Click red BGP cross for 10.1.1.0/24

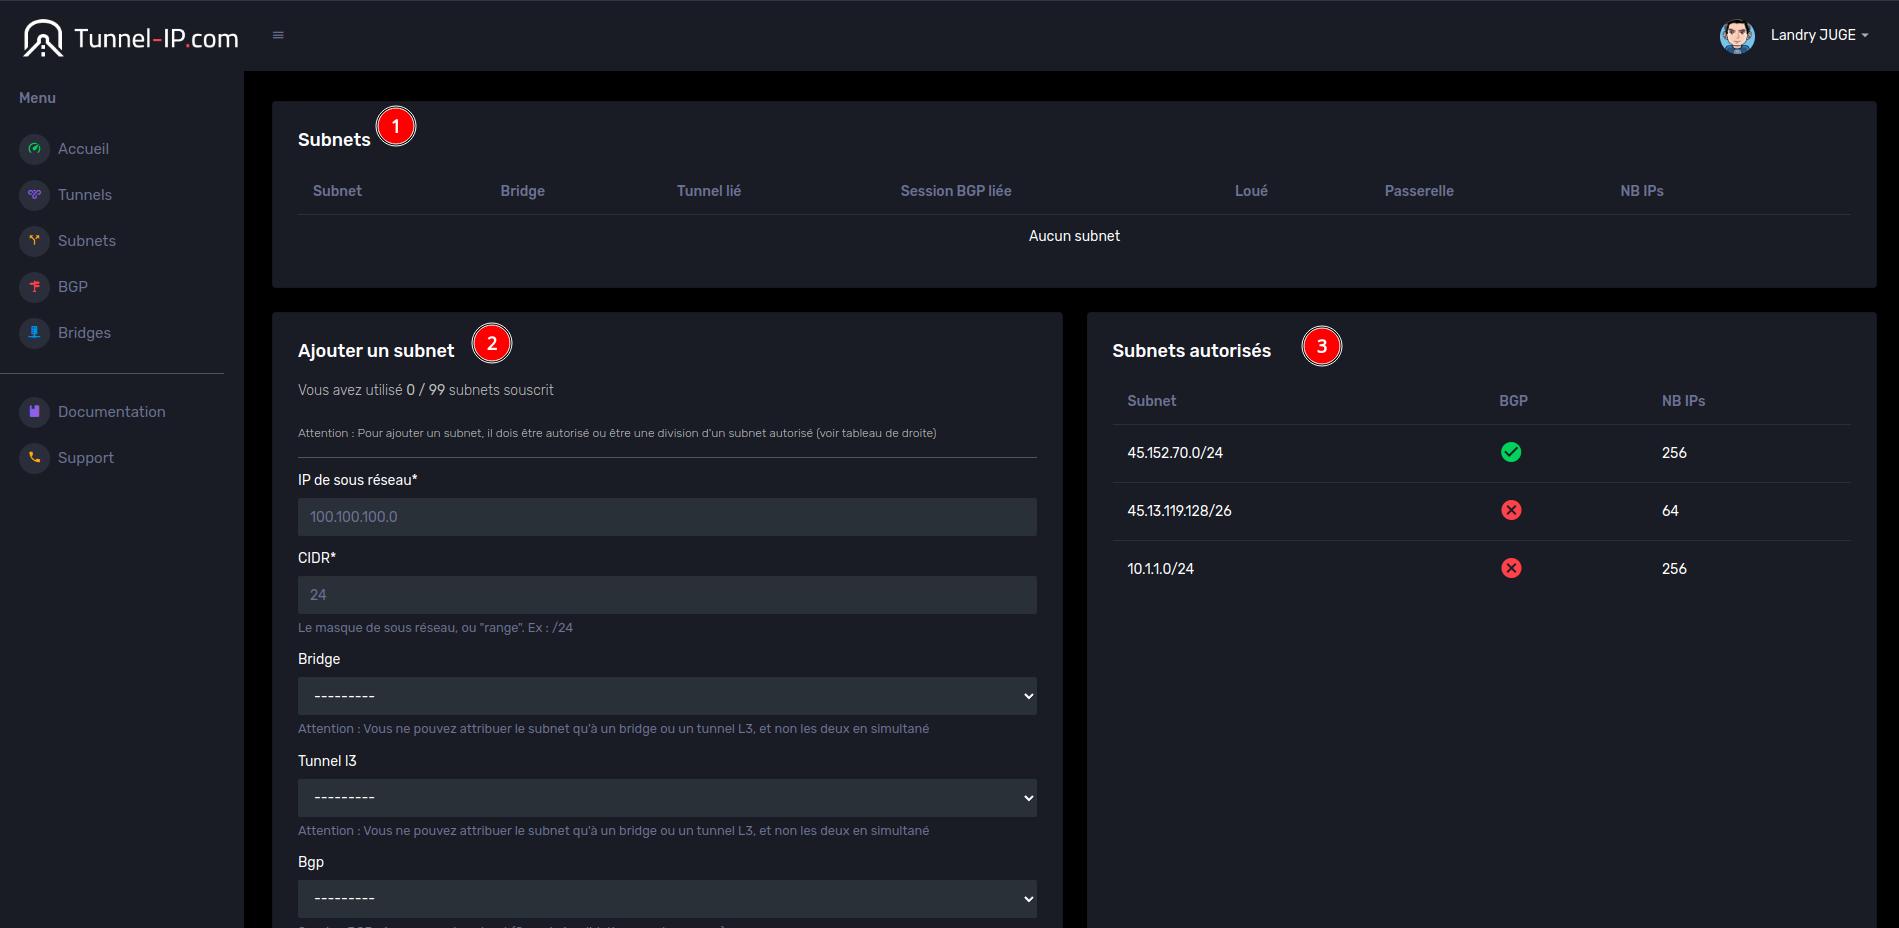click(1511, 569)
